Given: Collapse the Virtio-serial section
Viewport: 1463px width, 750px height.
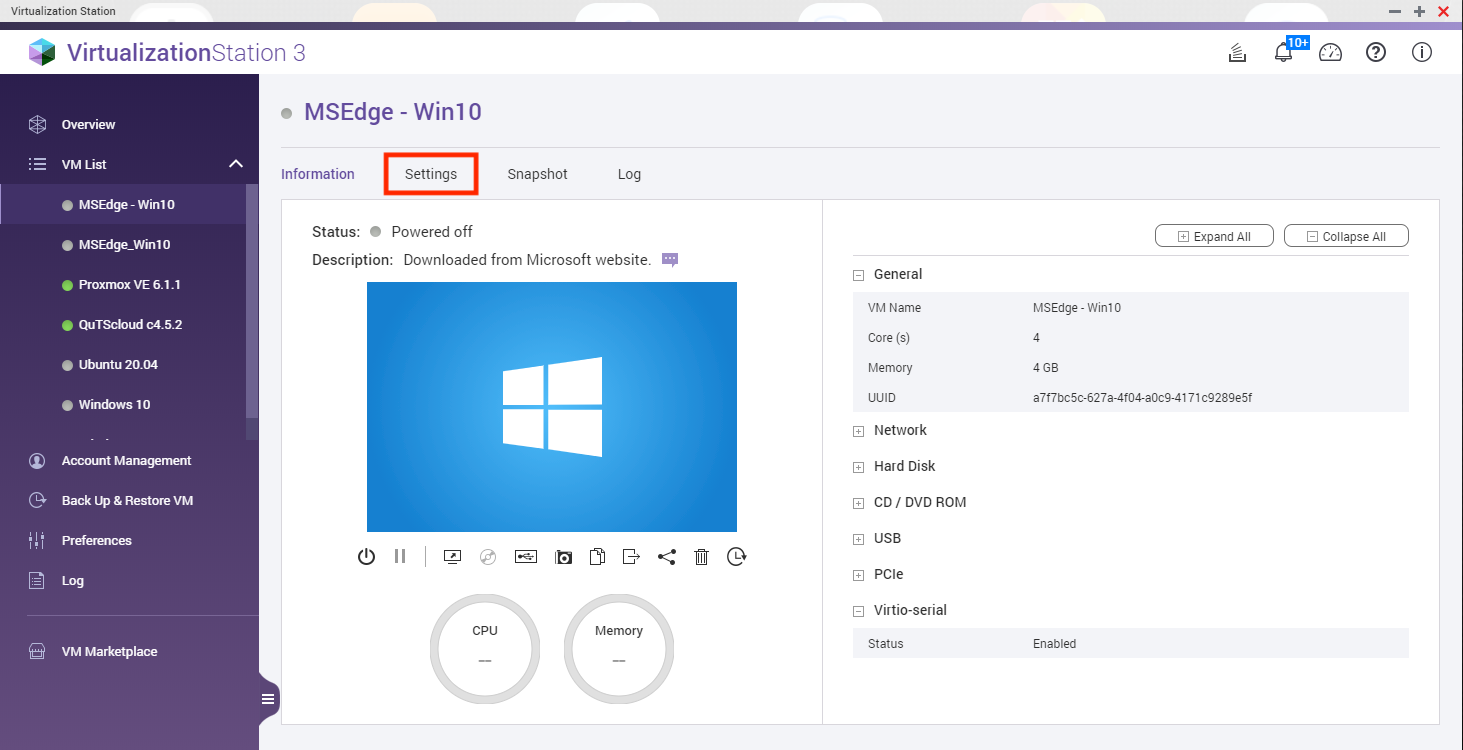Looking at the screenshot, I should [858, 611].
